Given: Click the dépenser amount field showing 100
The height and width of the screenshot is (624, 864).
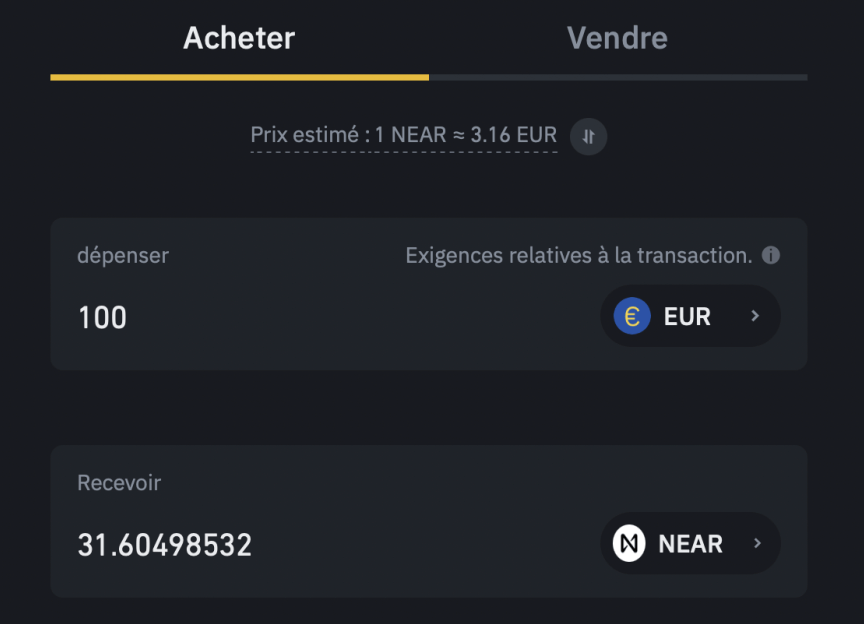Looking at the screenshot, I should click(102, 317).
